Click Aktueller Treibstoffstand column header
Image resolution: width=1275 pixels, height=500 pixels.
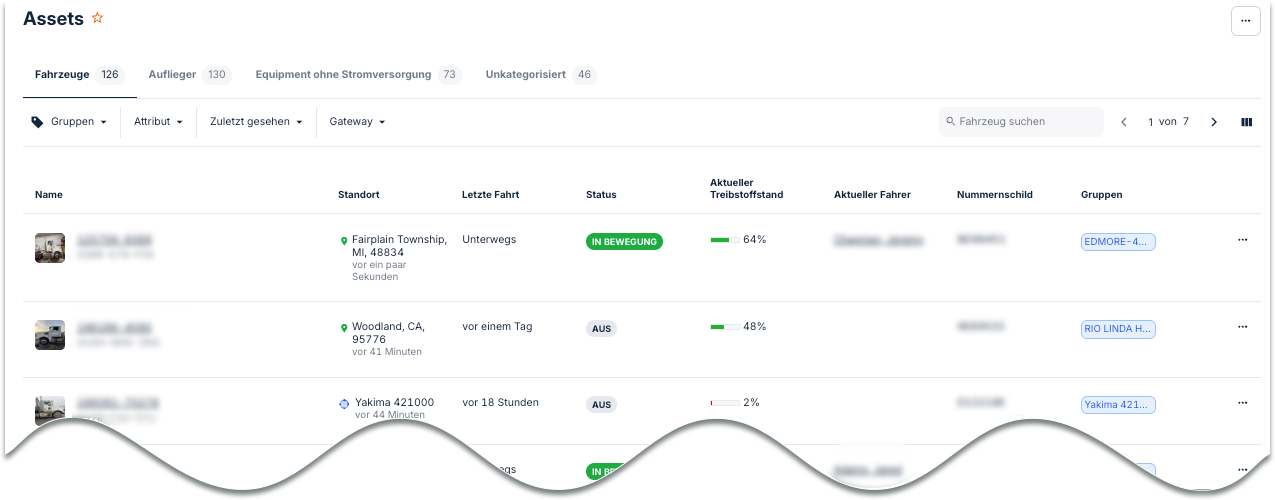pyautogui.click(x=747, y=189)
